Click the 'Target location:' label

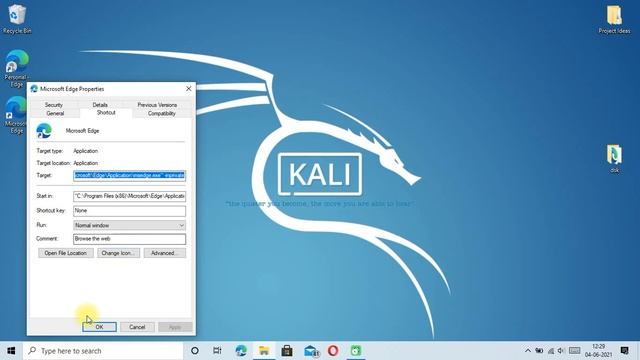coord(53,163)
